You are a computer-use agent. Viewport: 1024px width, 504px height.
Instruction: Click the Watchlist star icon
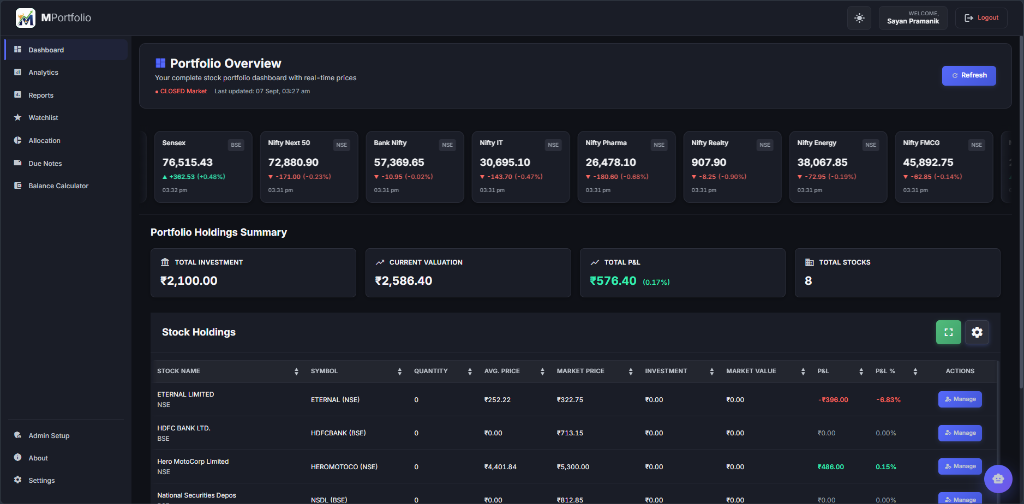[x=18, y=118]
